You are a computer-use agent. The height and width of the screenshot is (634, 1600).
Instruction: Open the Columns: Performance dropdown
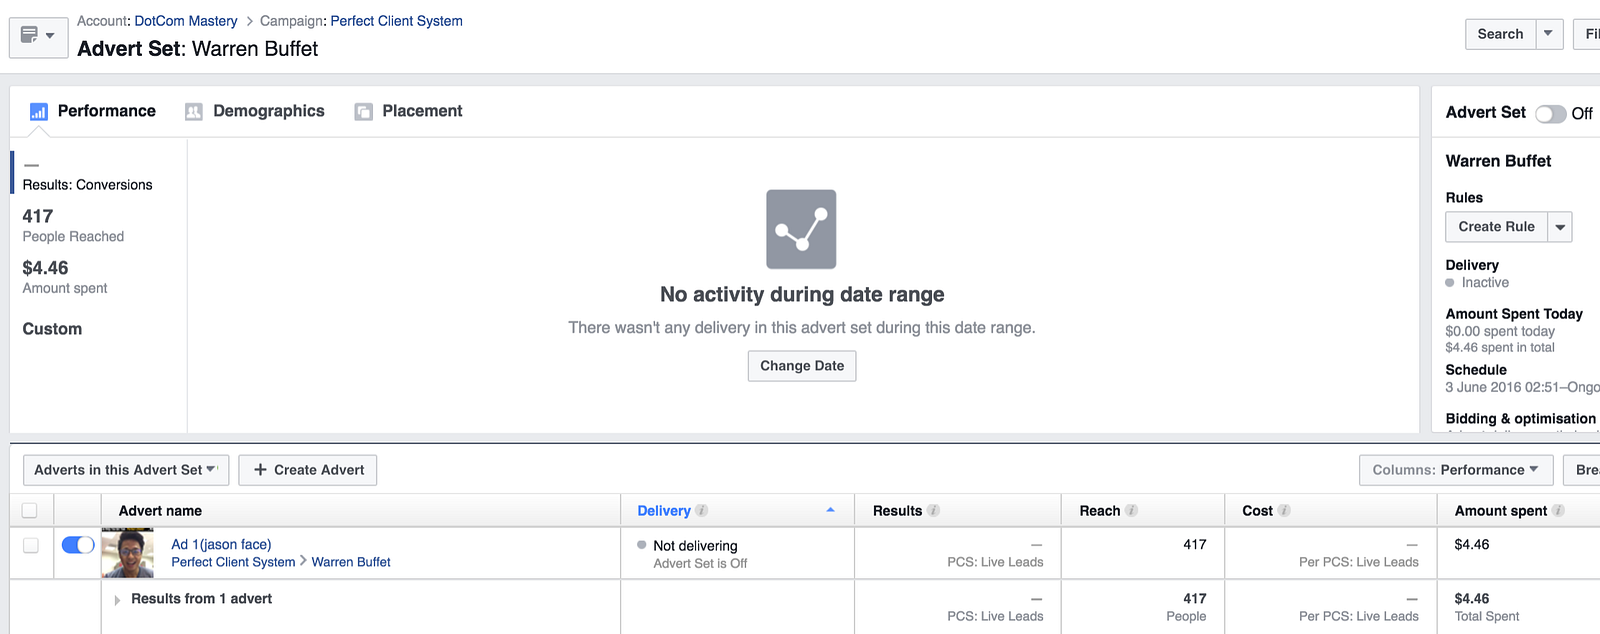click(1455, 470)
